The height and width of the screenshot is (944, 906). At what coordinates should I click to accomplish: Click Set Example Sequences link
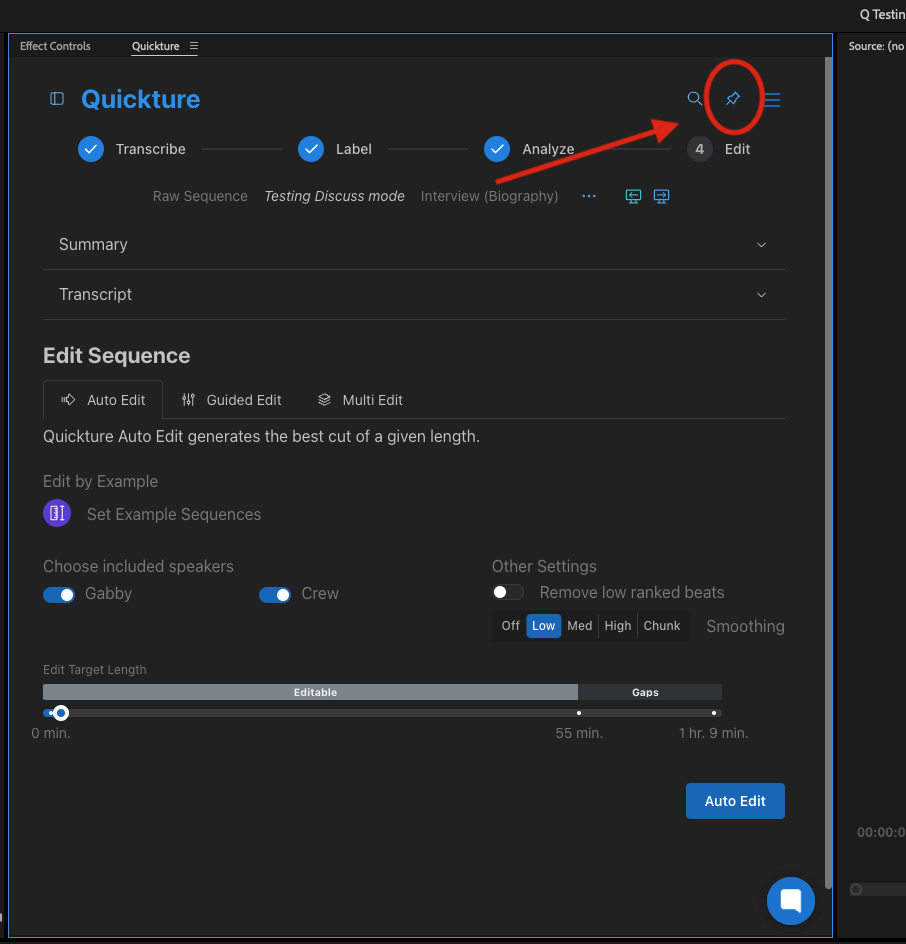(174, 514)
